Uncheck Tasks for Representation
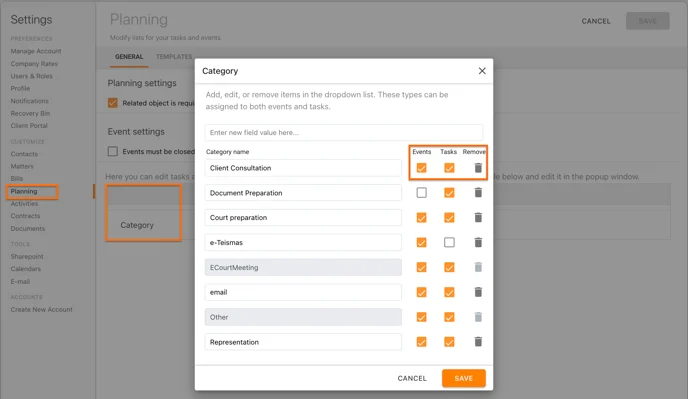This screenshot has height=399, width=688. [x=449, y=341]
